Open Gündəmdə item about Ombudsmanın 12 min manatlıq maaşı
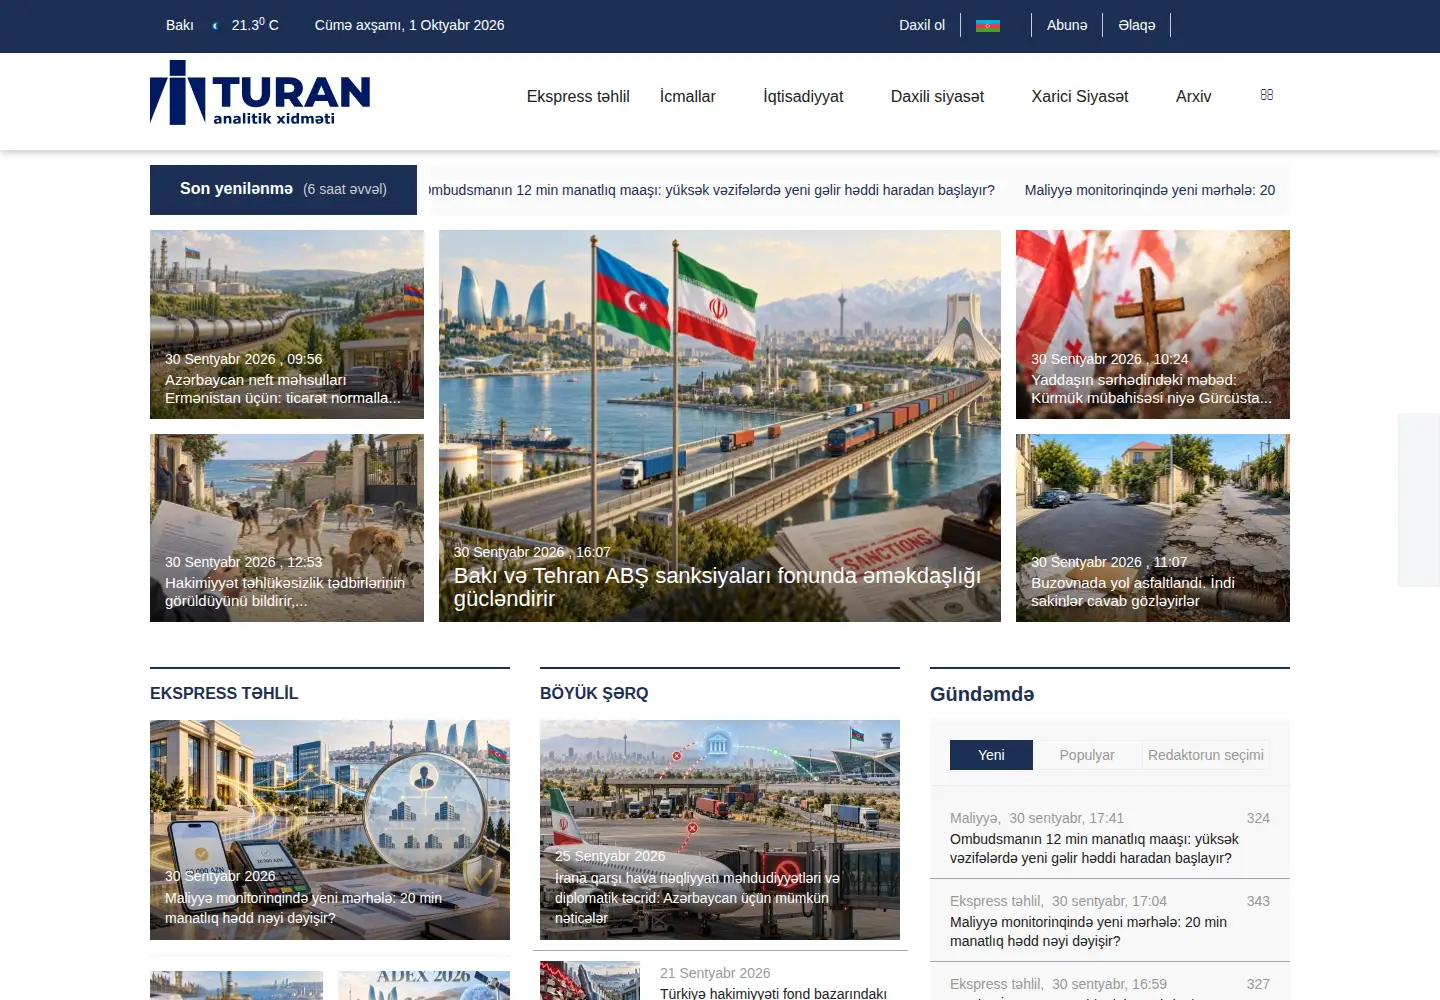This screenshot has height=1000, width=1440. [1094, 848]
